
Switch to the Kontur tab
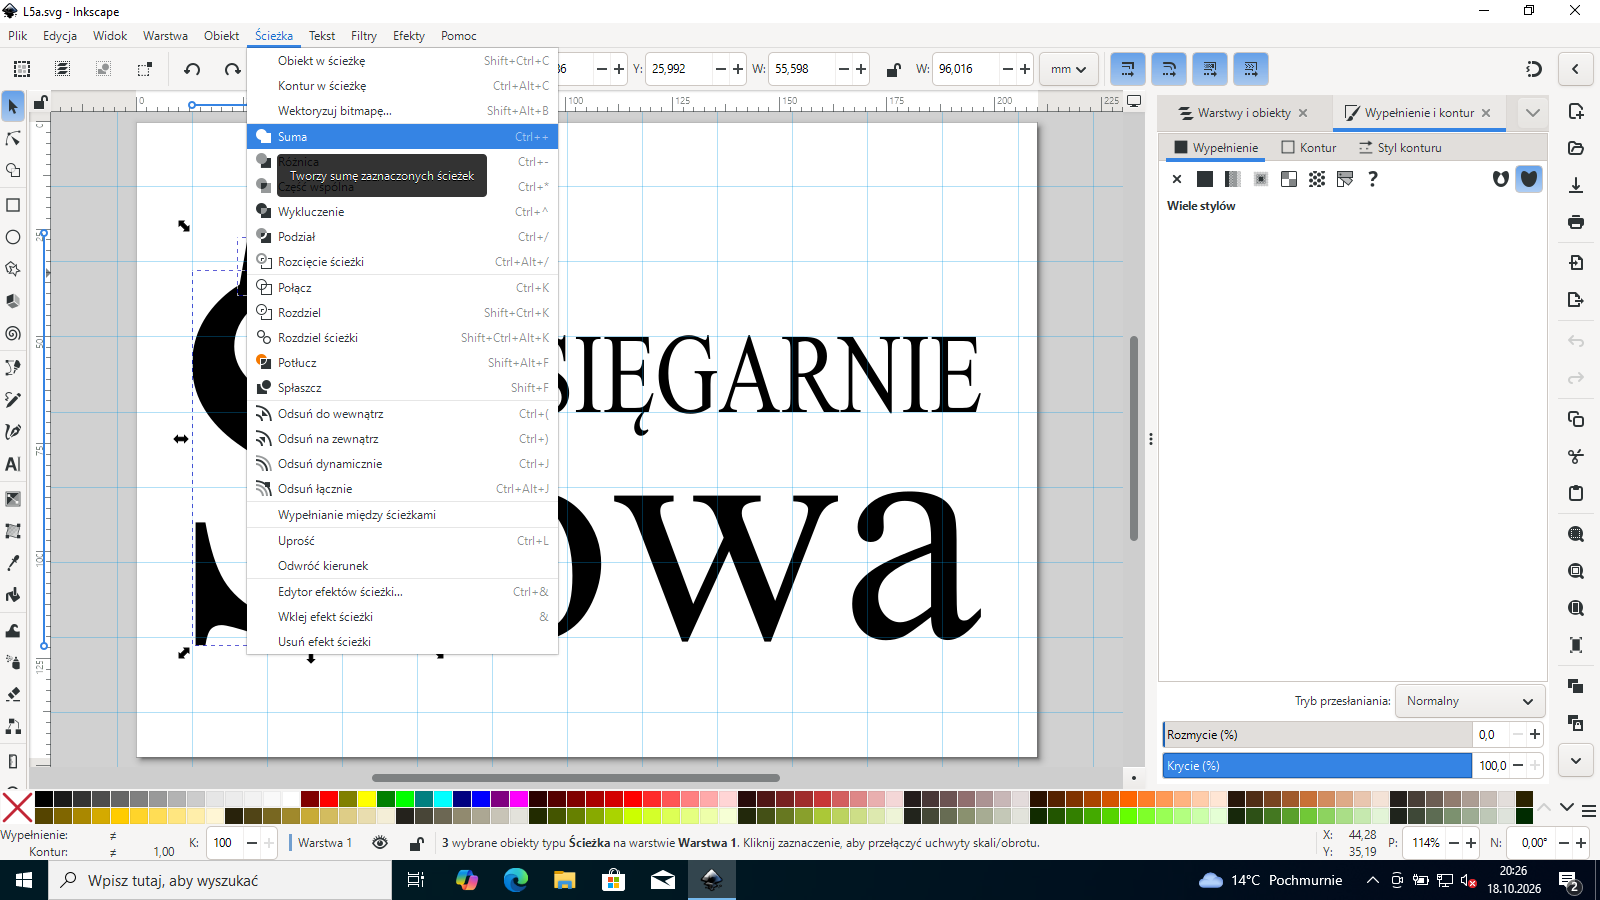(x=1309, y=148)
